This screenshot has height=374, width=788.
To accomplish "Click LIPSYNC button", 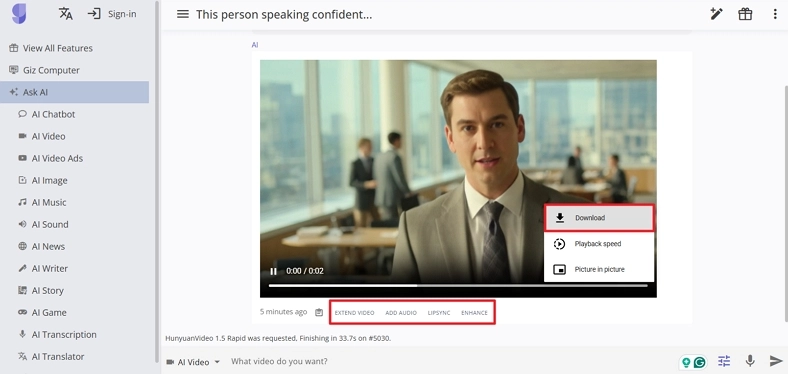I will (439, 313).
